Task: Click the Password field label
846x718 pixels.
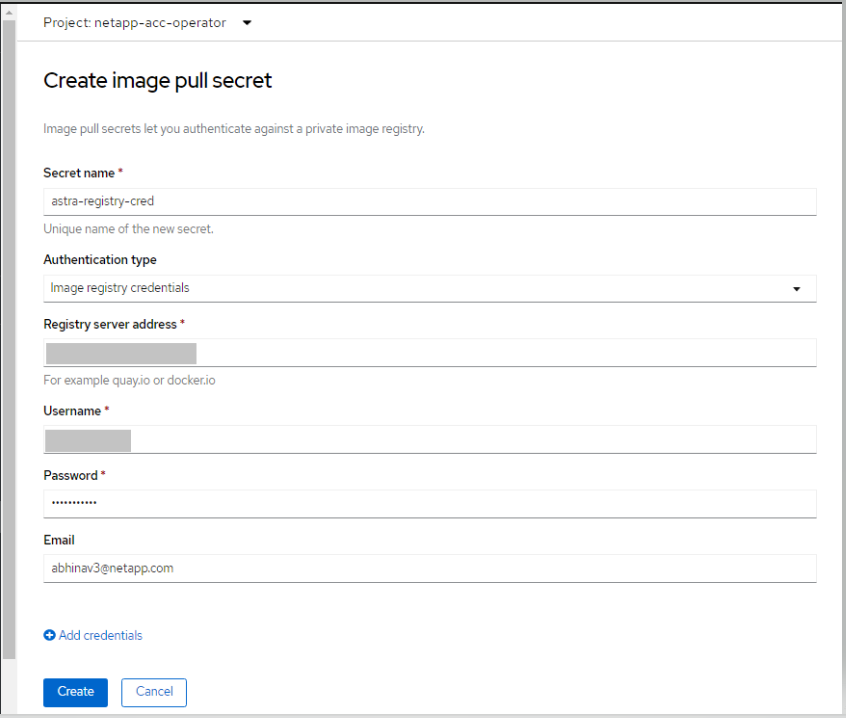Action: [71, 475]
